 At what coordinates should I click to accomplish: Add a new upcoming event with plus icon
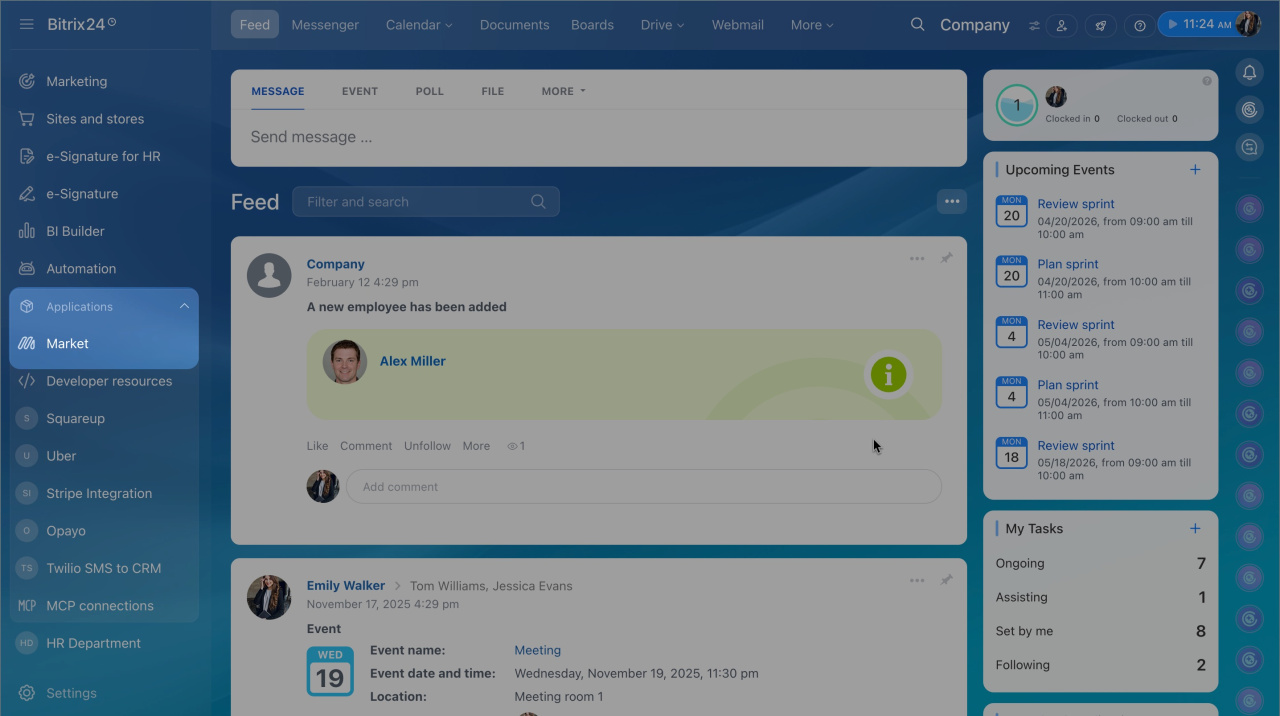(x=1194, y=170)
